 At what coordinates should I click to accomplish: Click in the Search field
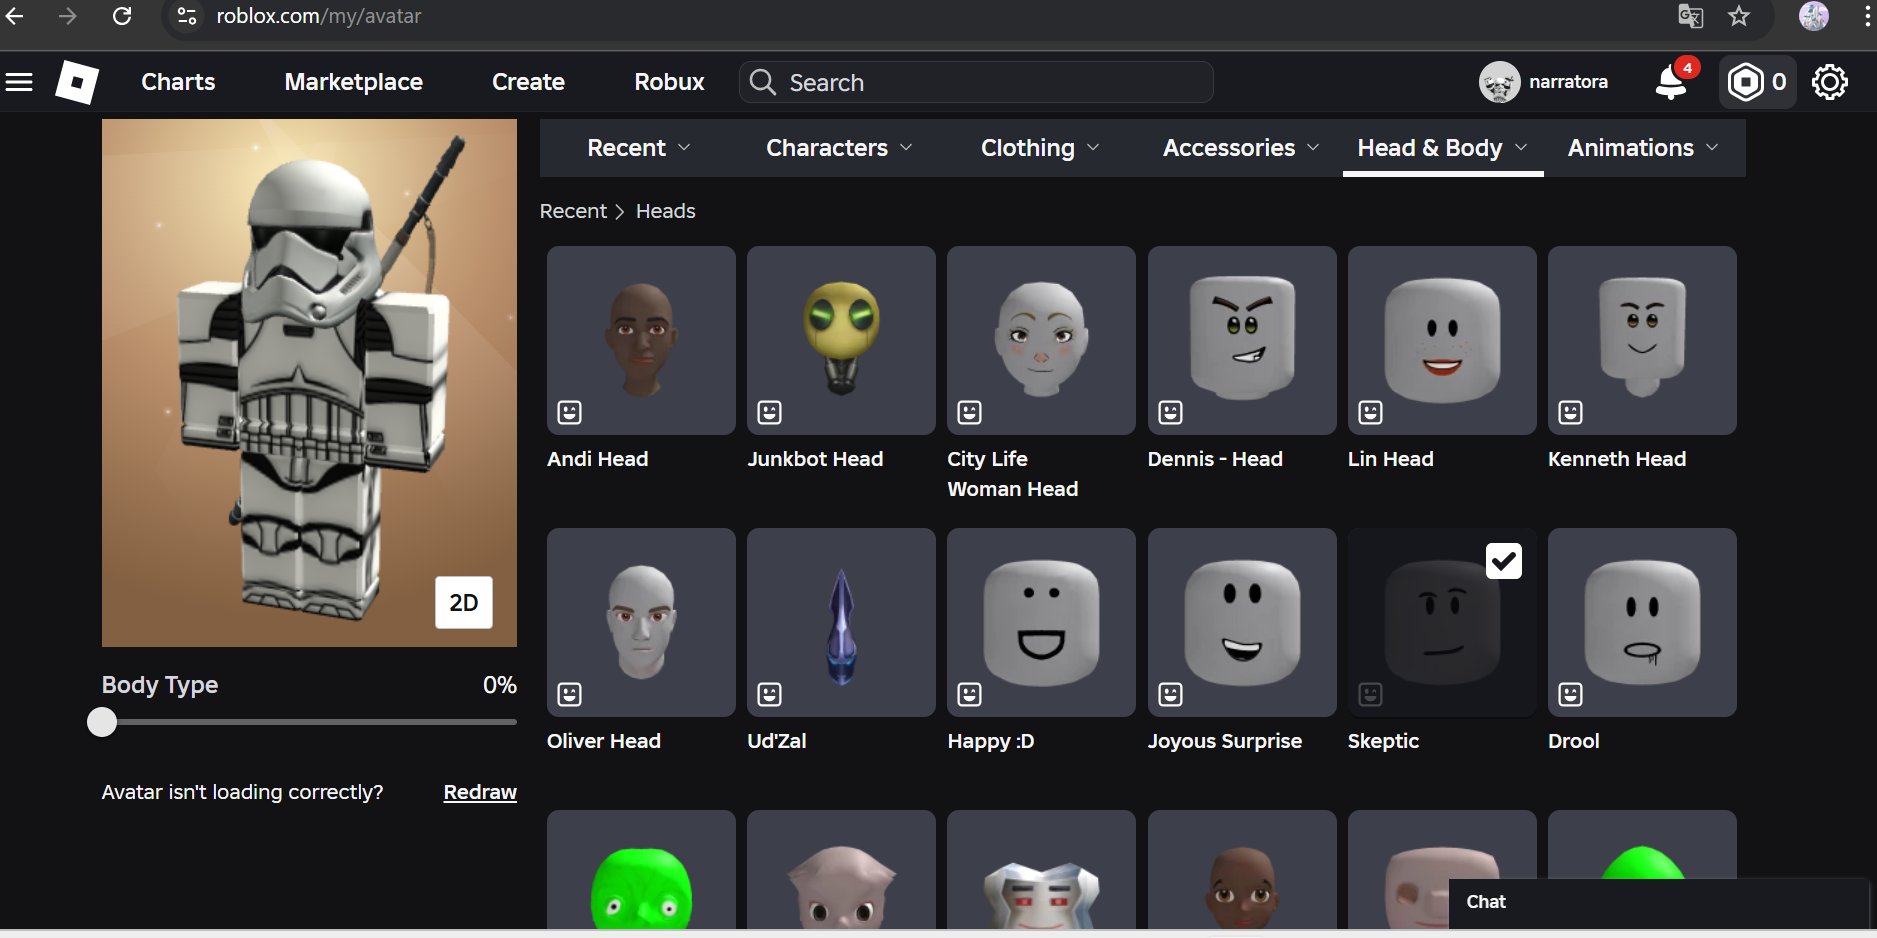click(x=976, y=82)
